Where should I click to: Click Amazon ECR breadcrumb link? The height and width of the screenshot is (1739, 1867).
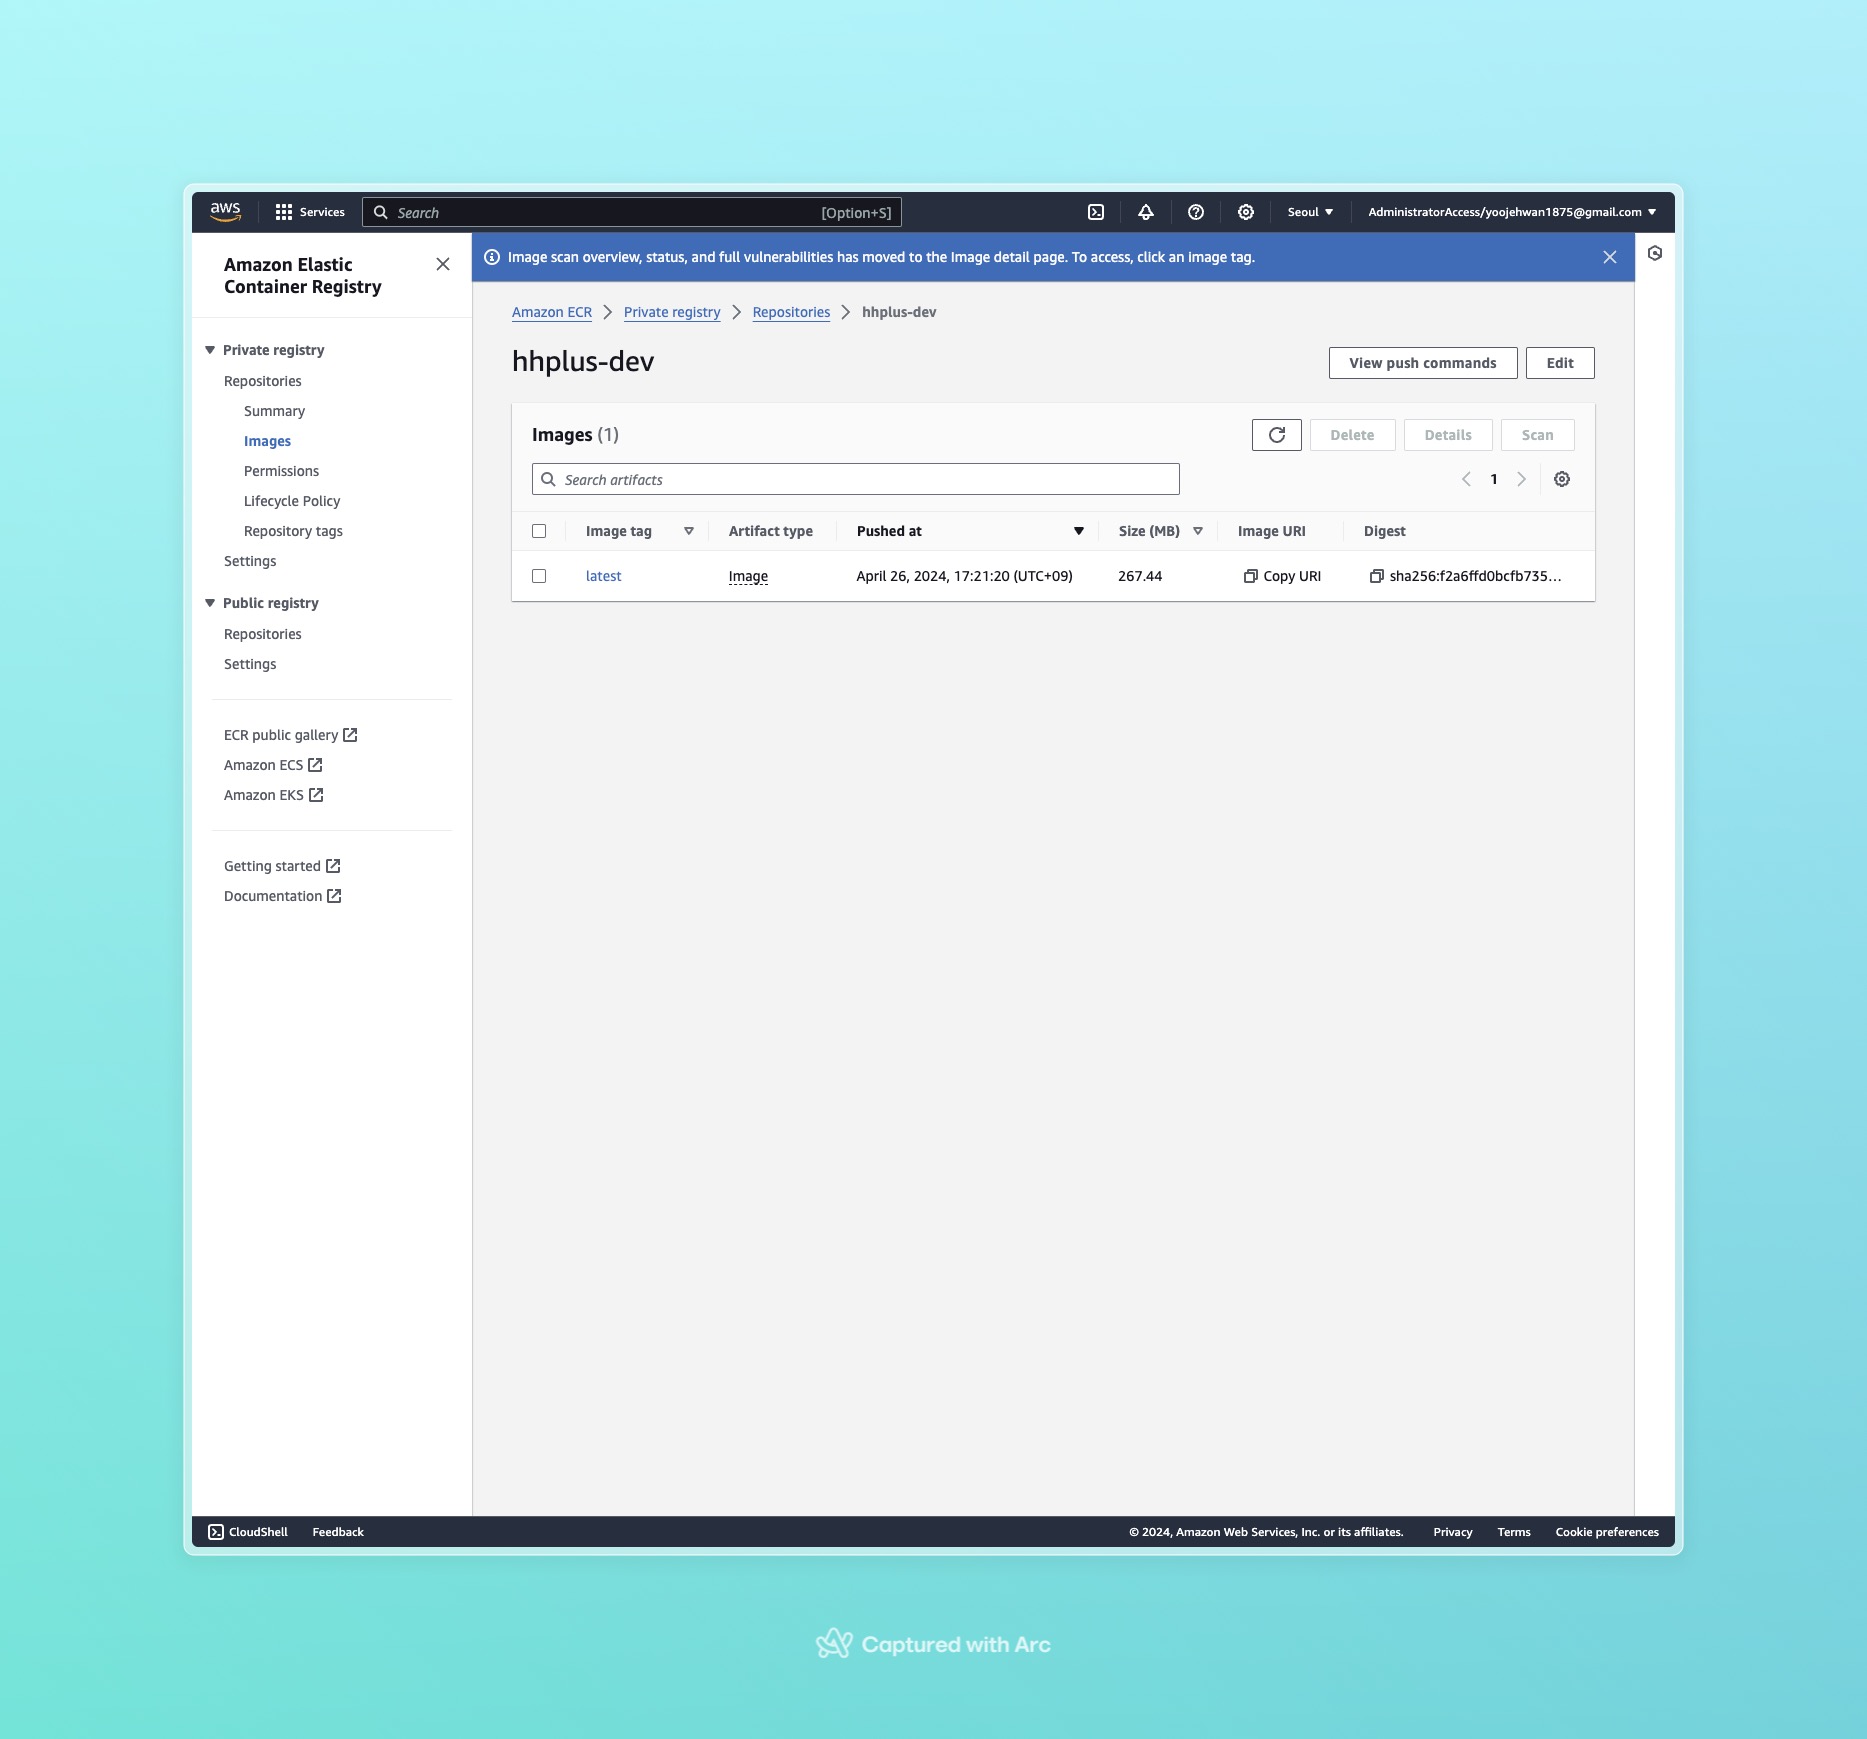point(552,312)
